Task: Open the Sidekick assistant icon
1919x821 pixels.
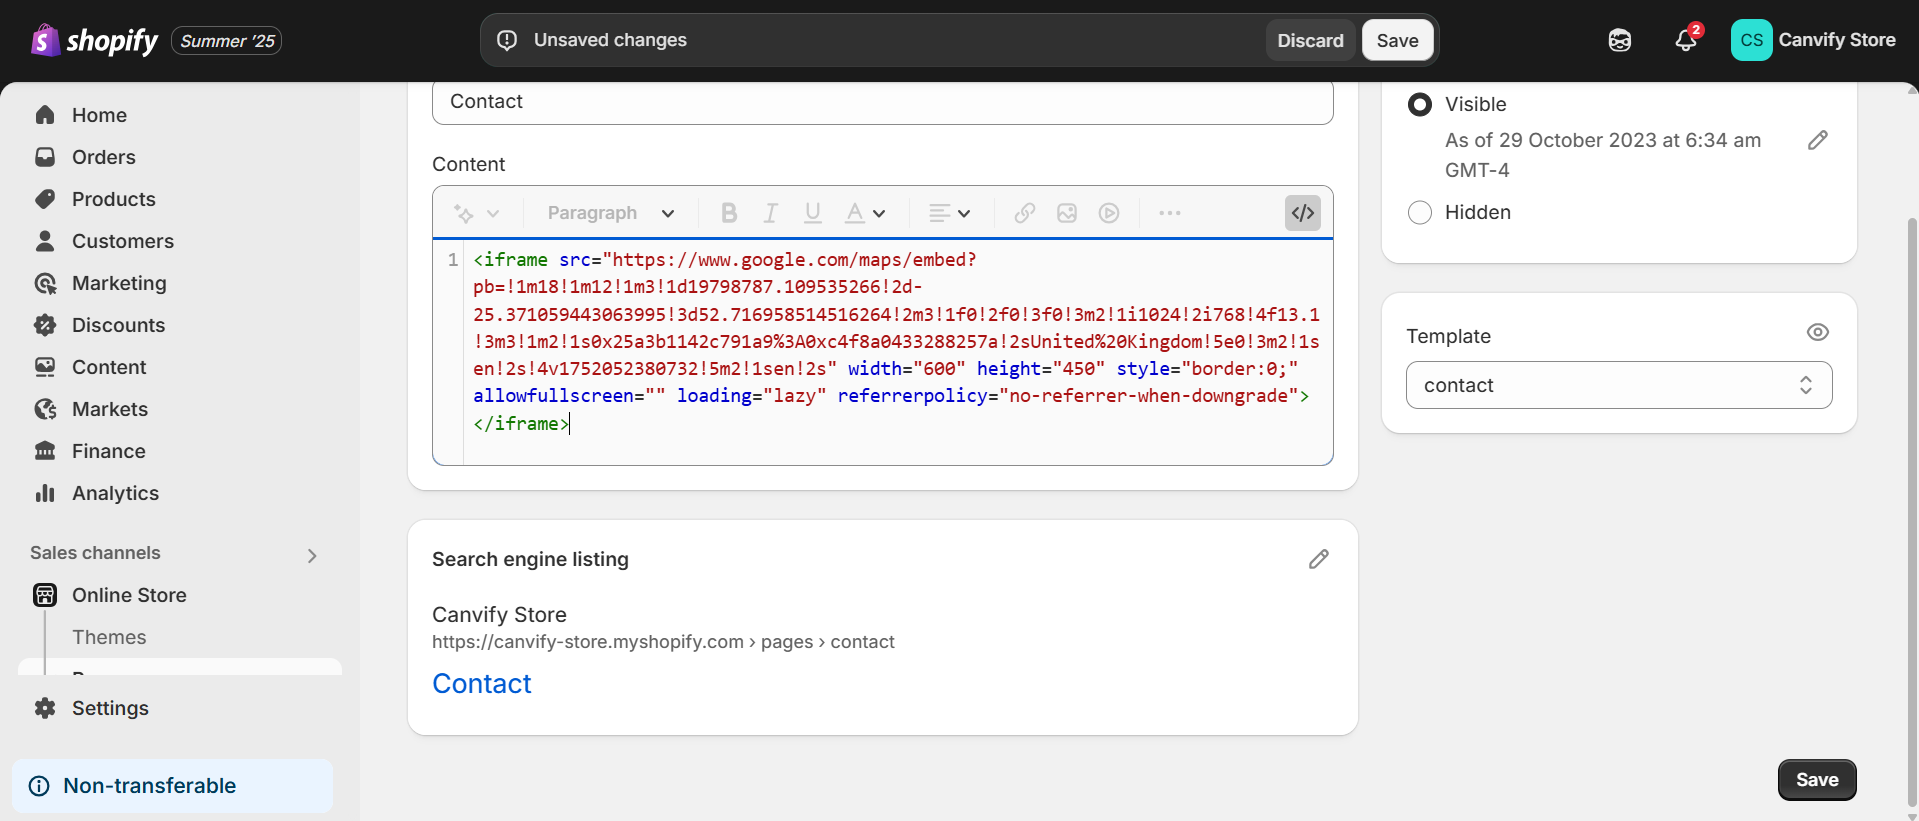Action: point(1619,40)
